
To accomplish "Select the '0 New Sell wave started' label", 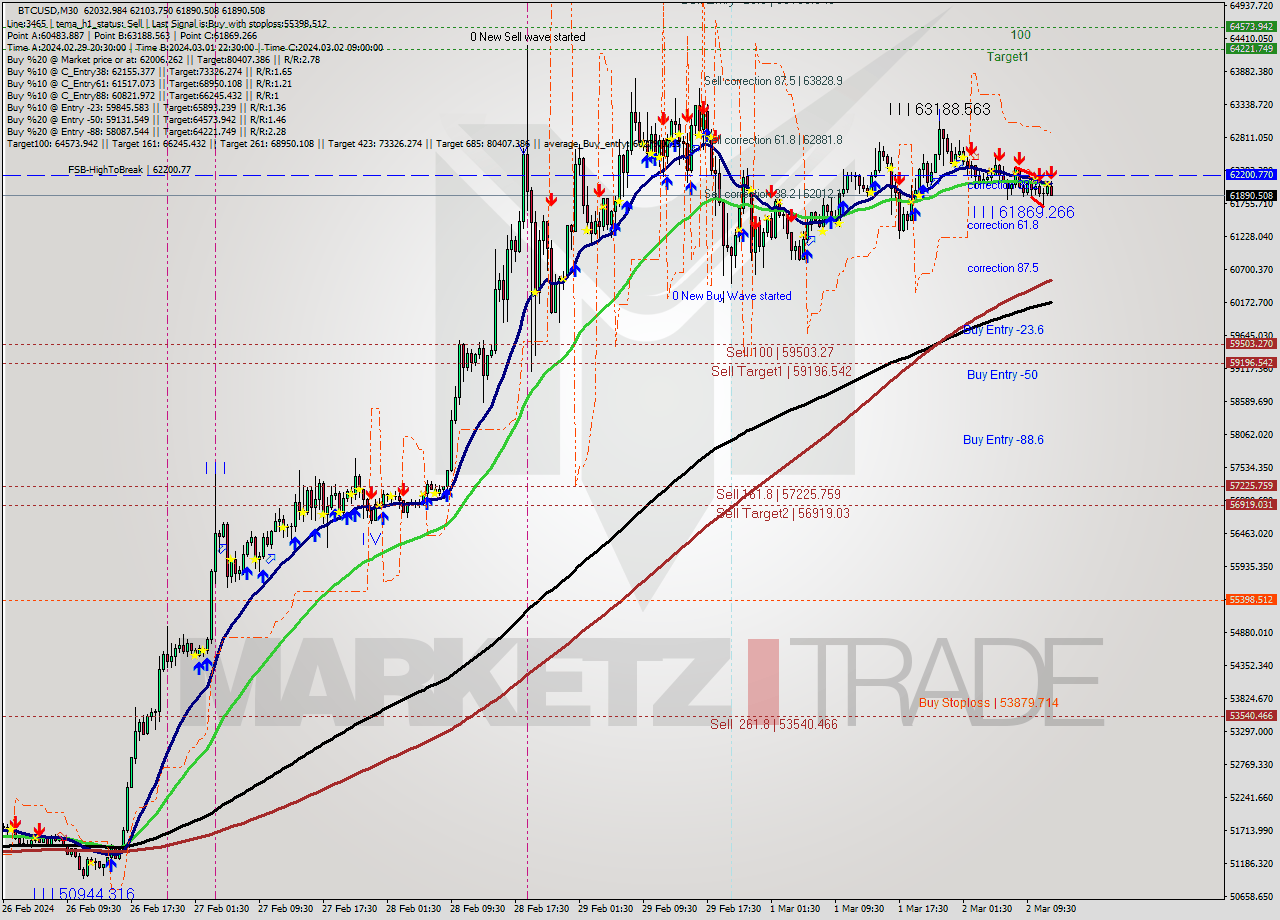I will click(x=528, y=37).
